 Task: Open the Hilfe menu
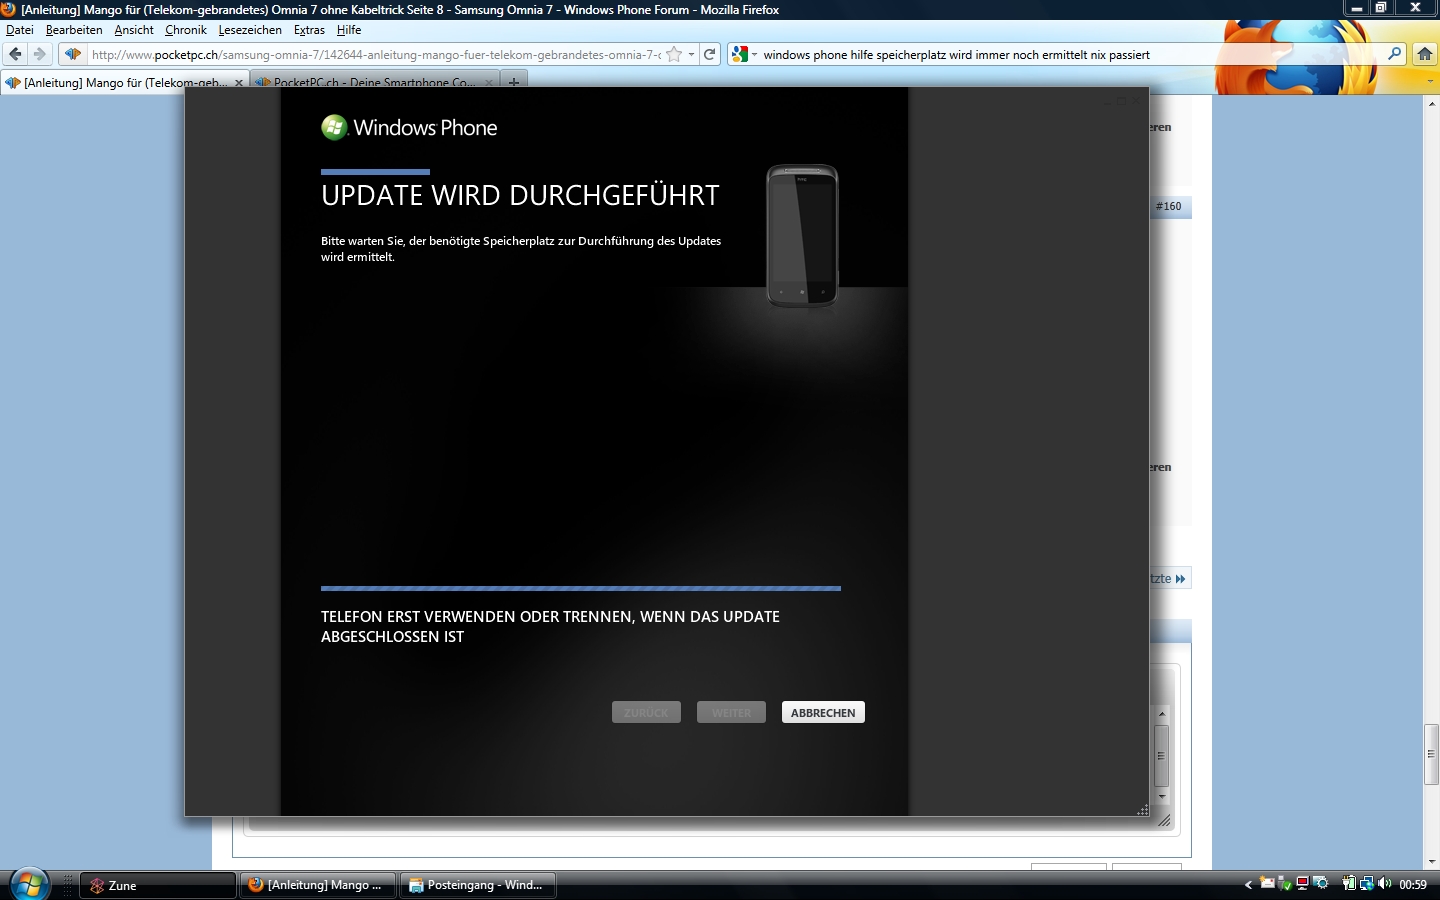click(349, 30)
